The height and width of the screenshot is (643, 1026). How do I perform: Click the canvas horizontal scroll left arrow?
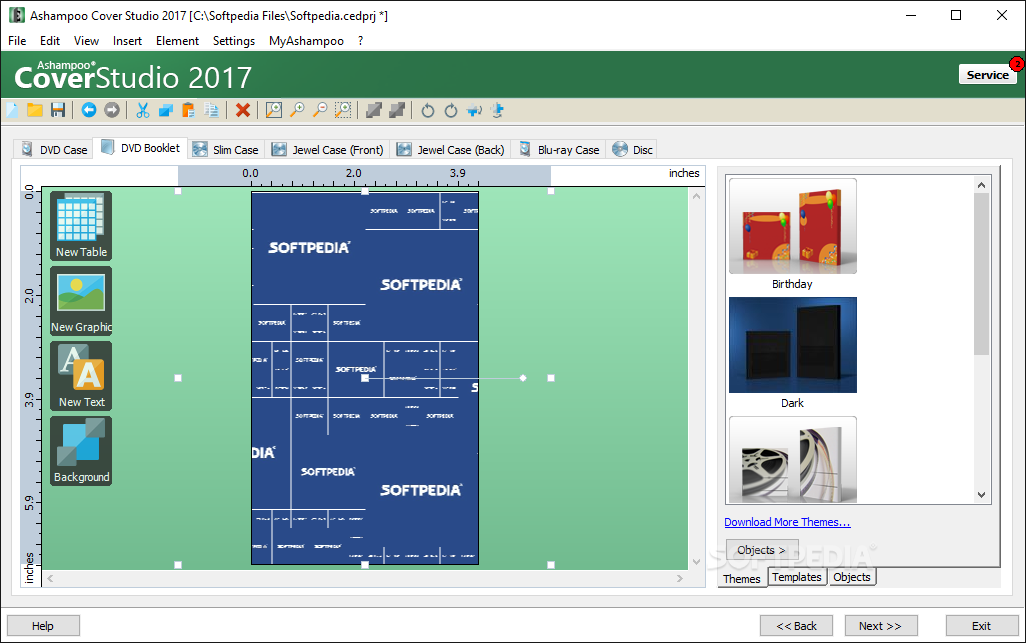tap(50, 578)
